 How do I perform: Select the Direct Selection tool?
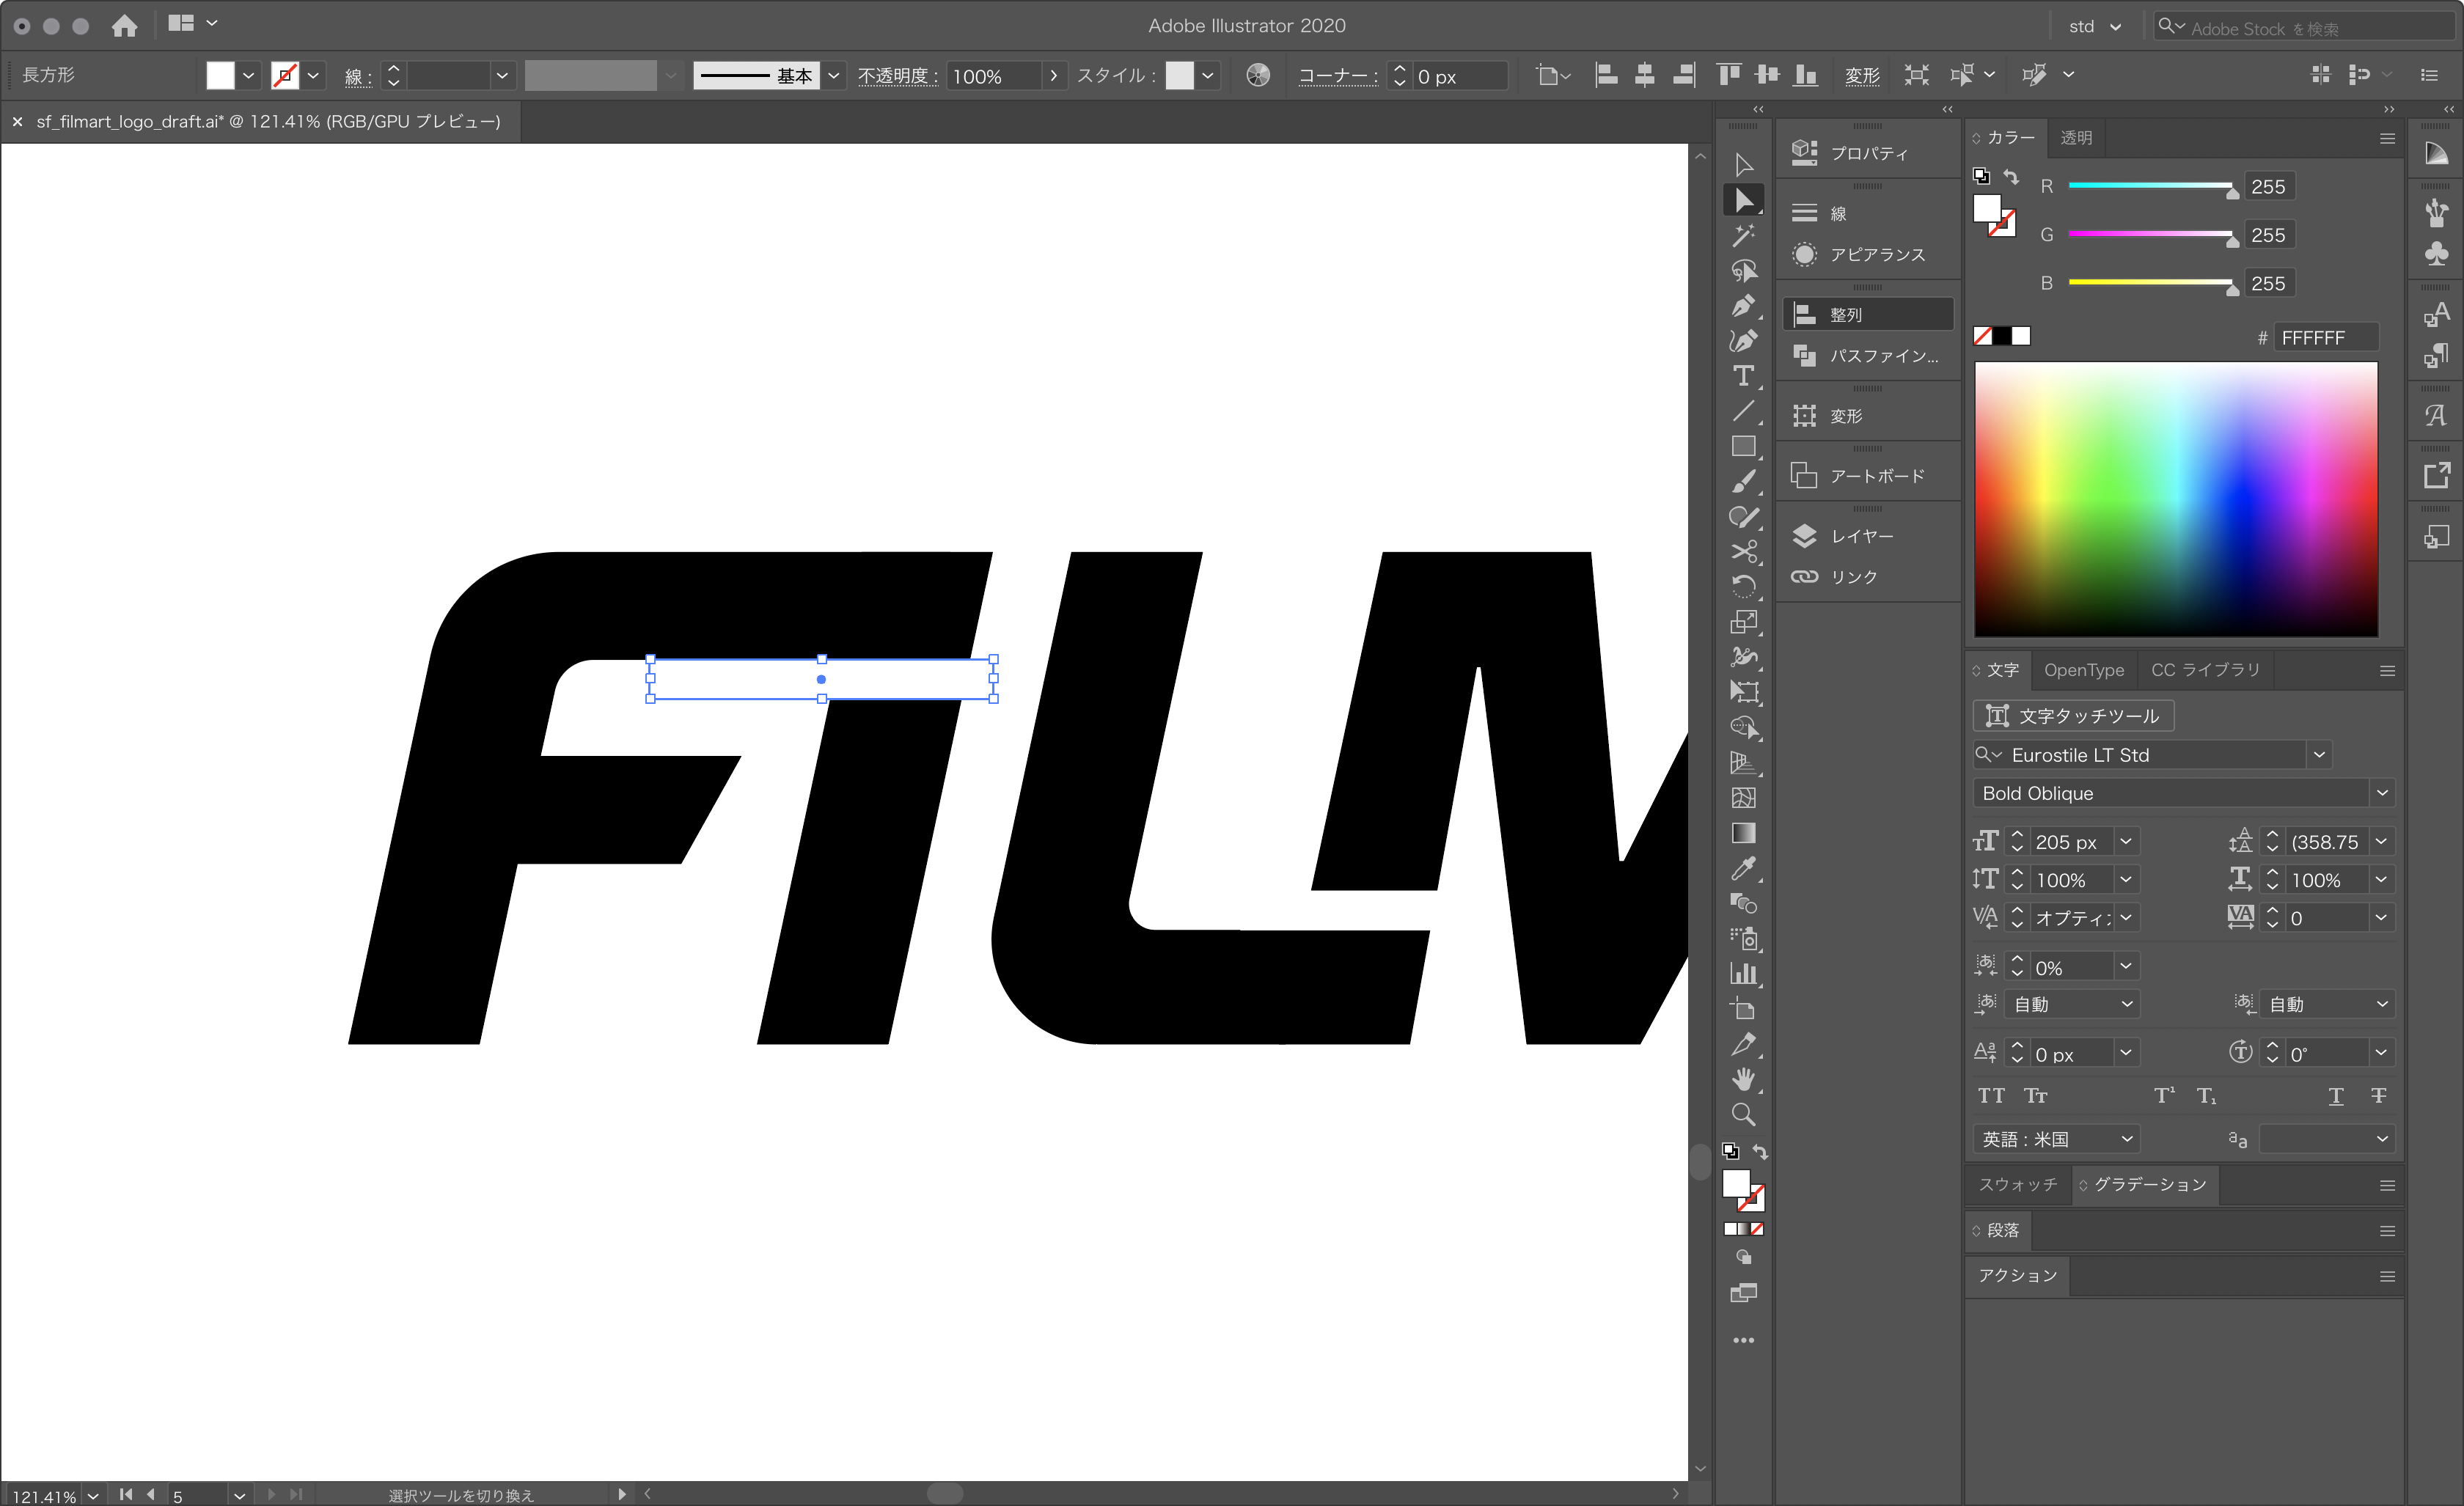coord(1743,200)
